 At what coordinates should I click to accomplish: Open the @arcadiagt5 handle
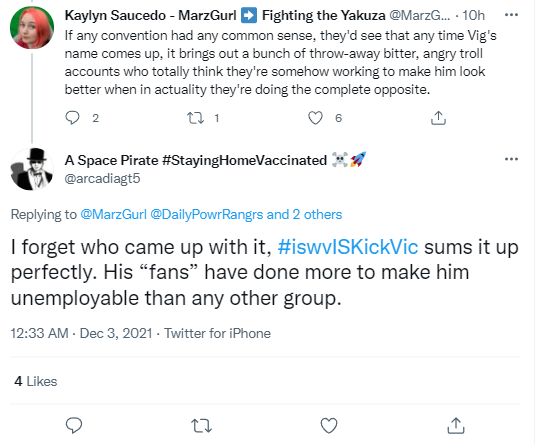pyautogui.click(x=102, y=178)
